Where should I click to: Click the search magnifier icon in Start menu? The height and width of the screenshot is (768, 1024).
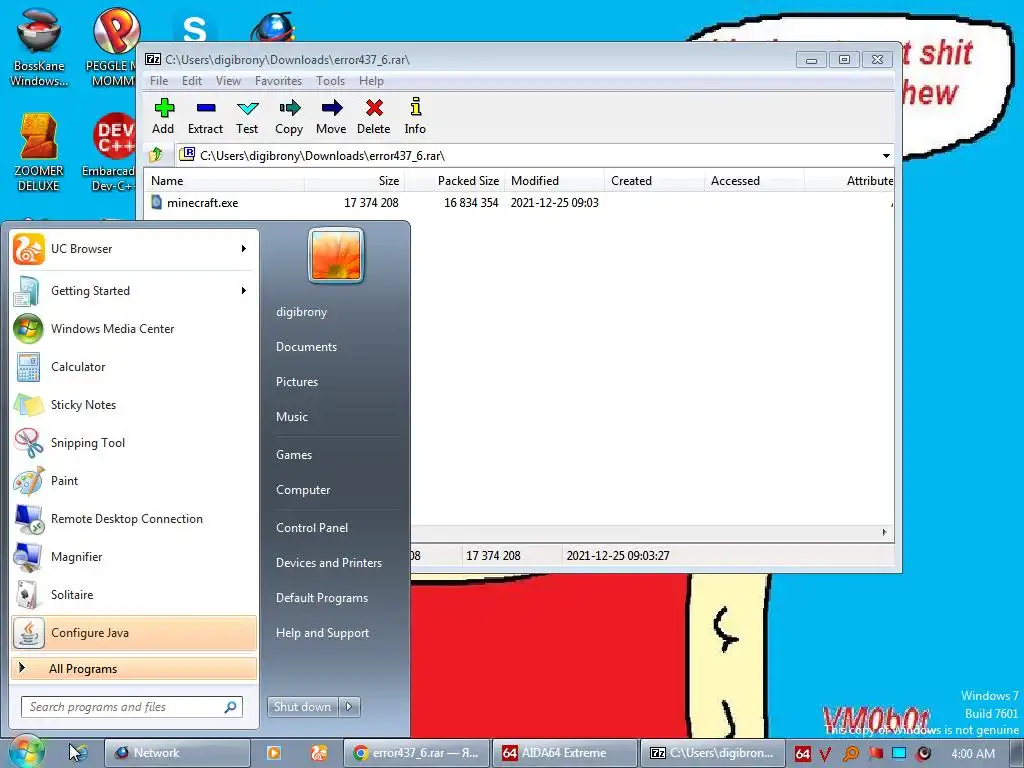(231, 707)
